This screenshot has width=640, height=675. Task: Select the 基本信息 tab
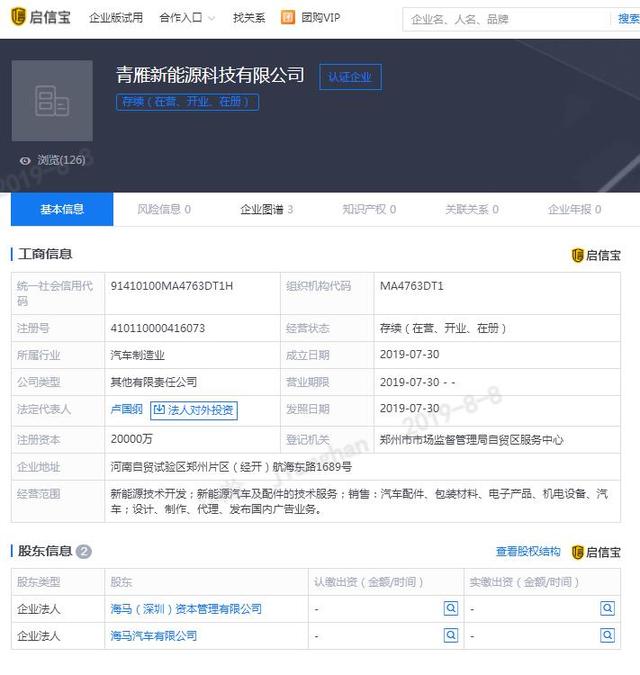(62, 209)
